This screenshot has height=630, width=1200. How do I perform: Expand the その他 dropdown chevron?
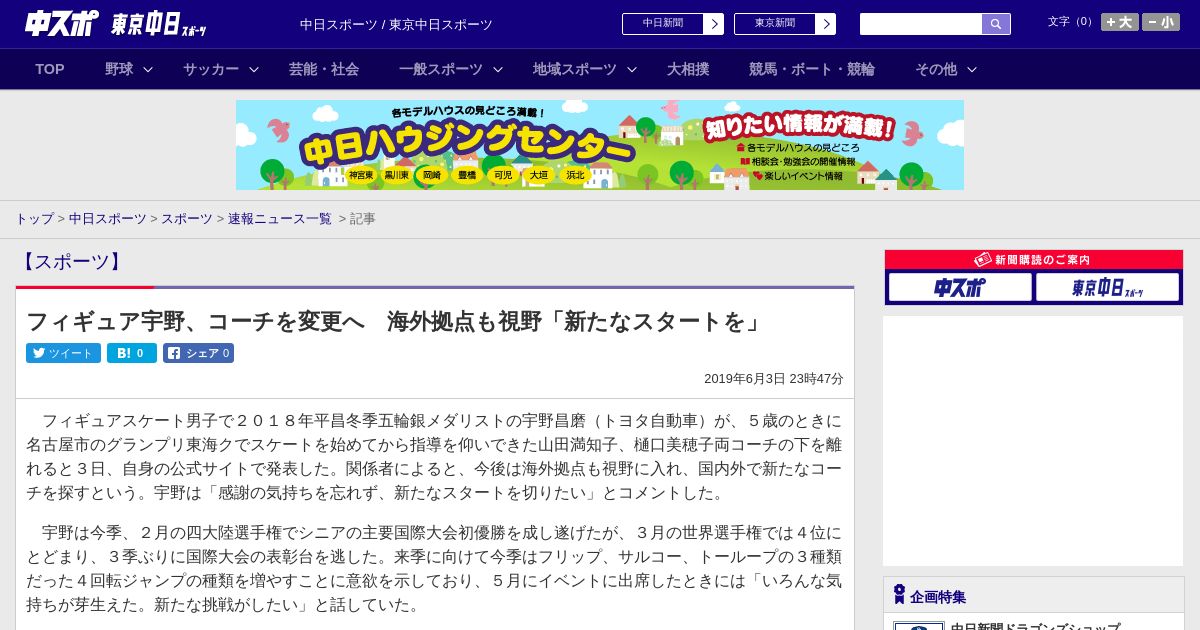pyautogui.click(x=972, y=69)
